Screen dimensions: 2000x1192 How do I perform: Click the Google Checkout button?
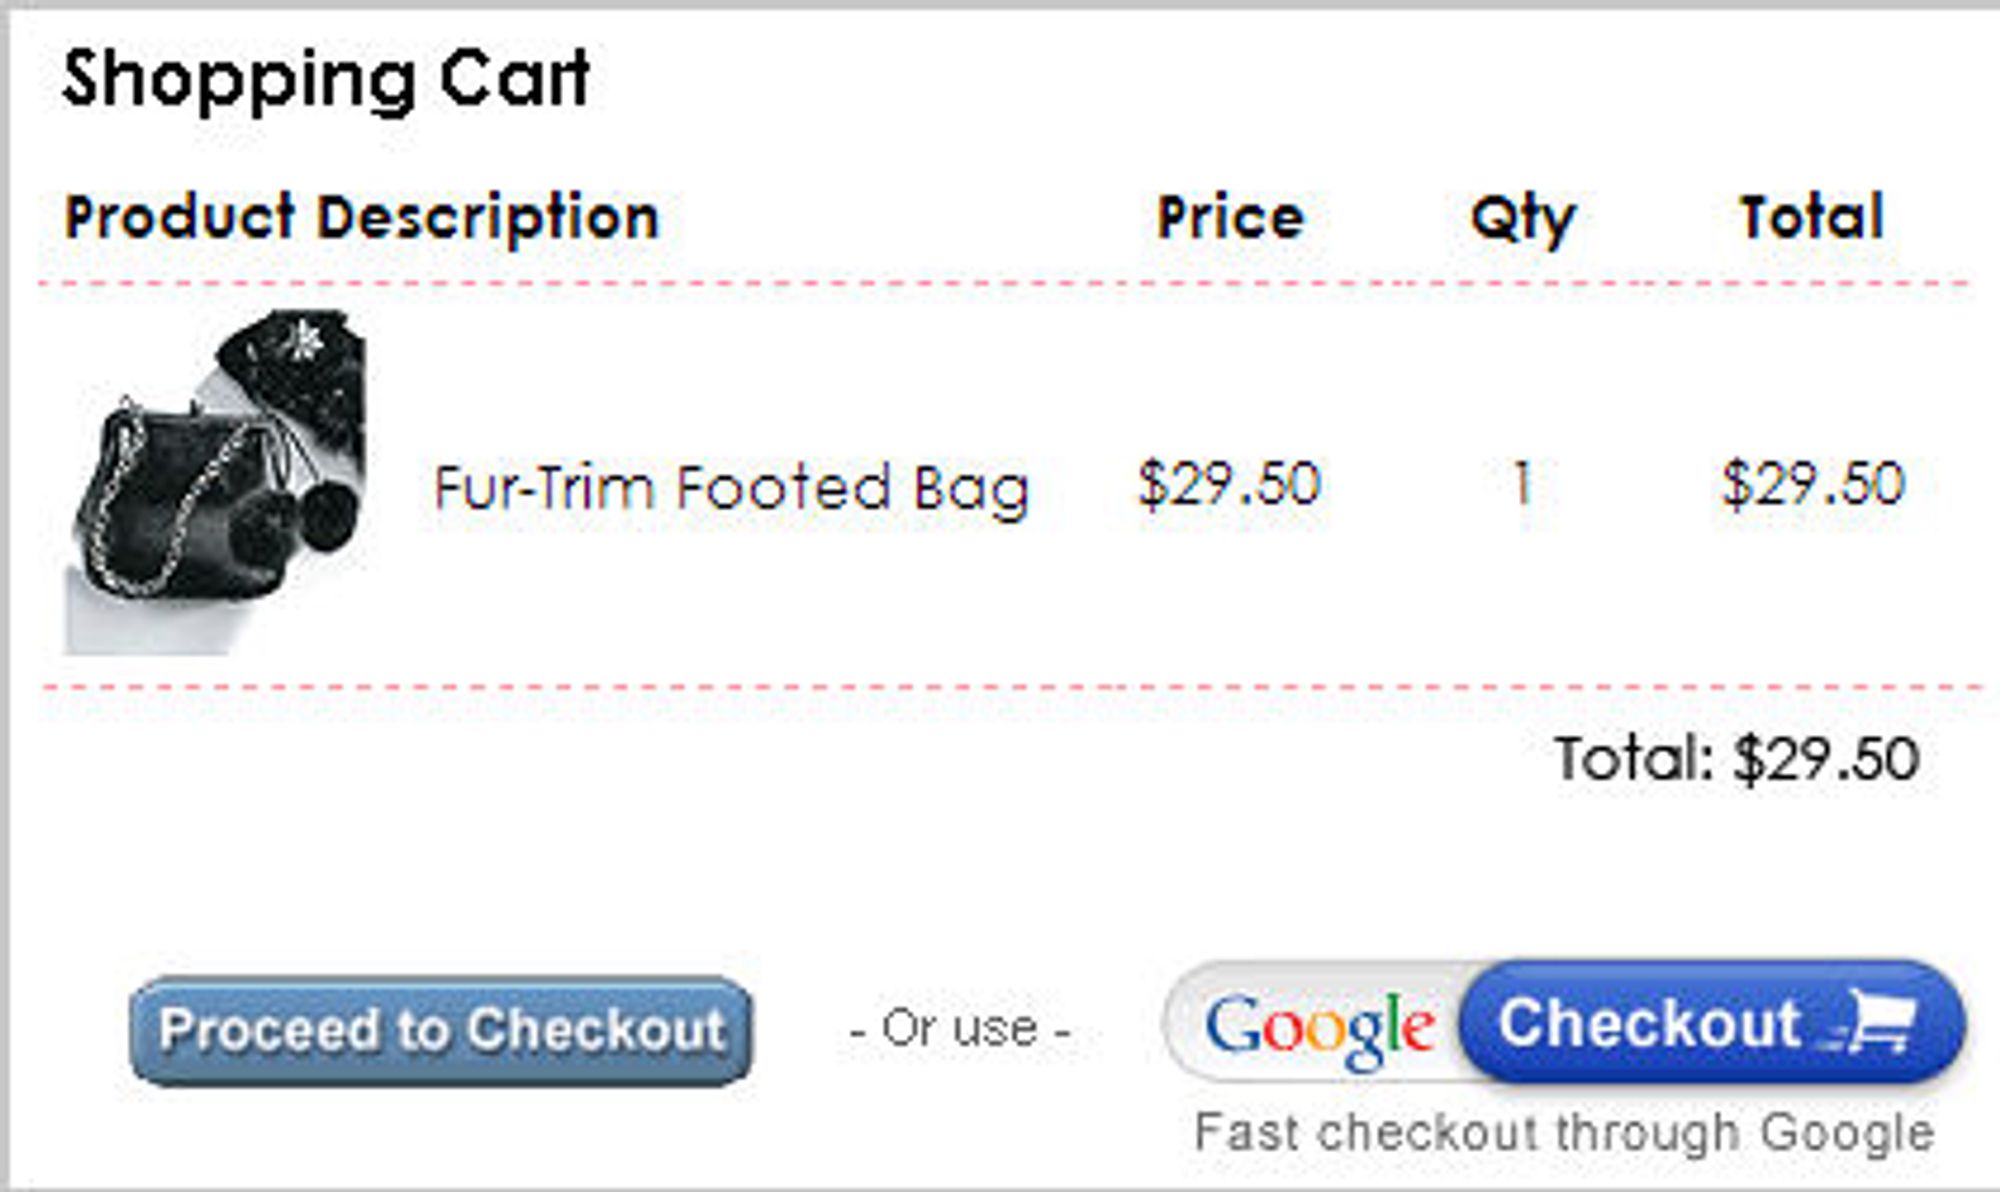[x=1564, y=1023]
